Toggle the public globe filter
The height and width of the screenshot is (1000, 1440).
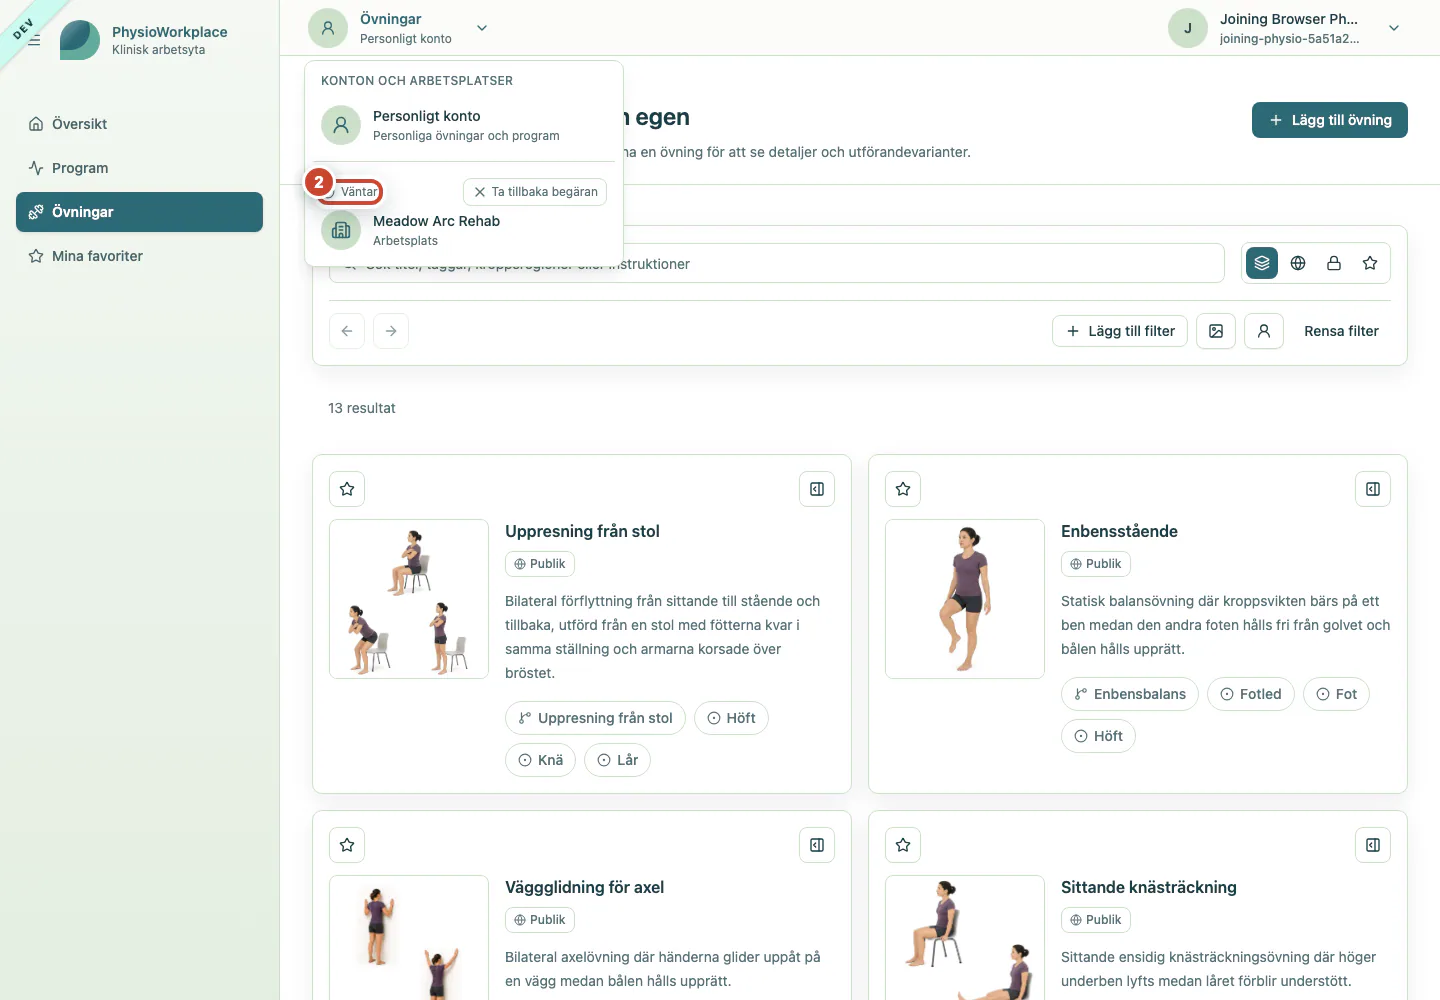tap(1298, 263)
